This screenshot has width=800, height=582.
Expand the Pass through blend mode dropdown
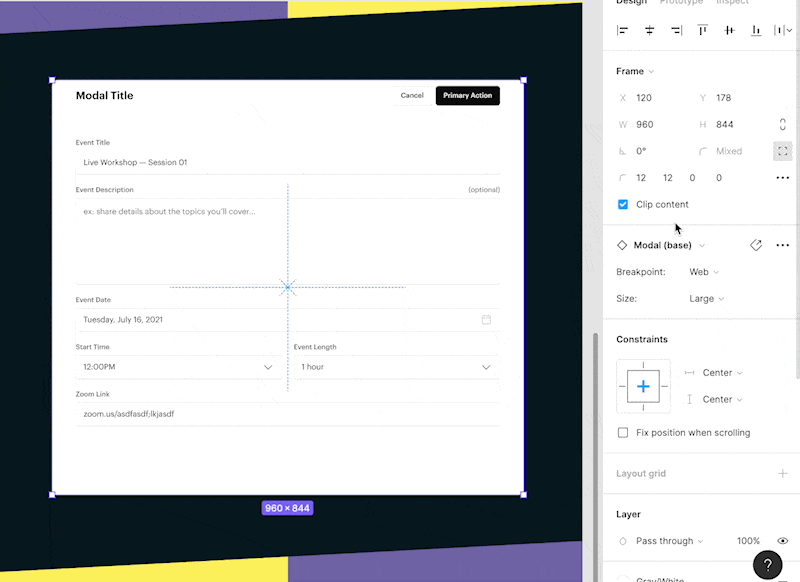[x=668, y=541]
